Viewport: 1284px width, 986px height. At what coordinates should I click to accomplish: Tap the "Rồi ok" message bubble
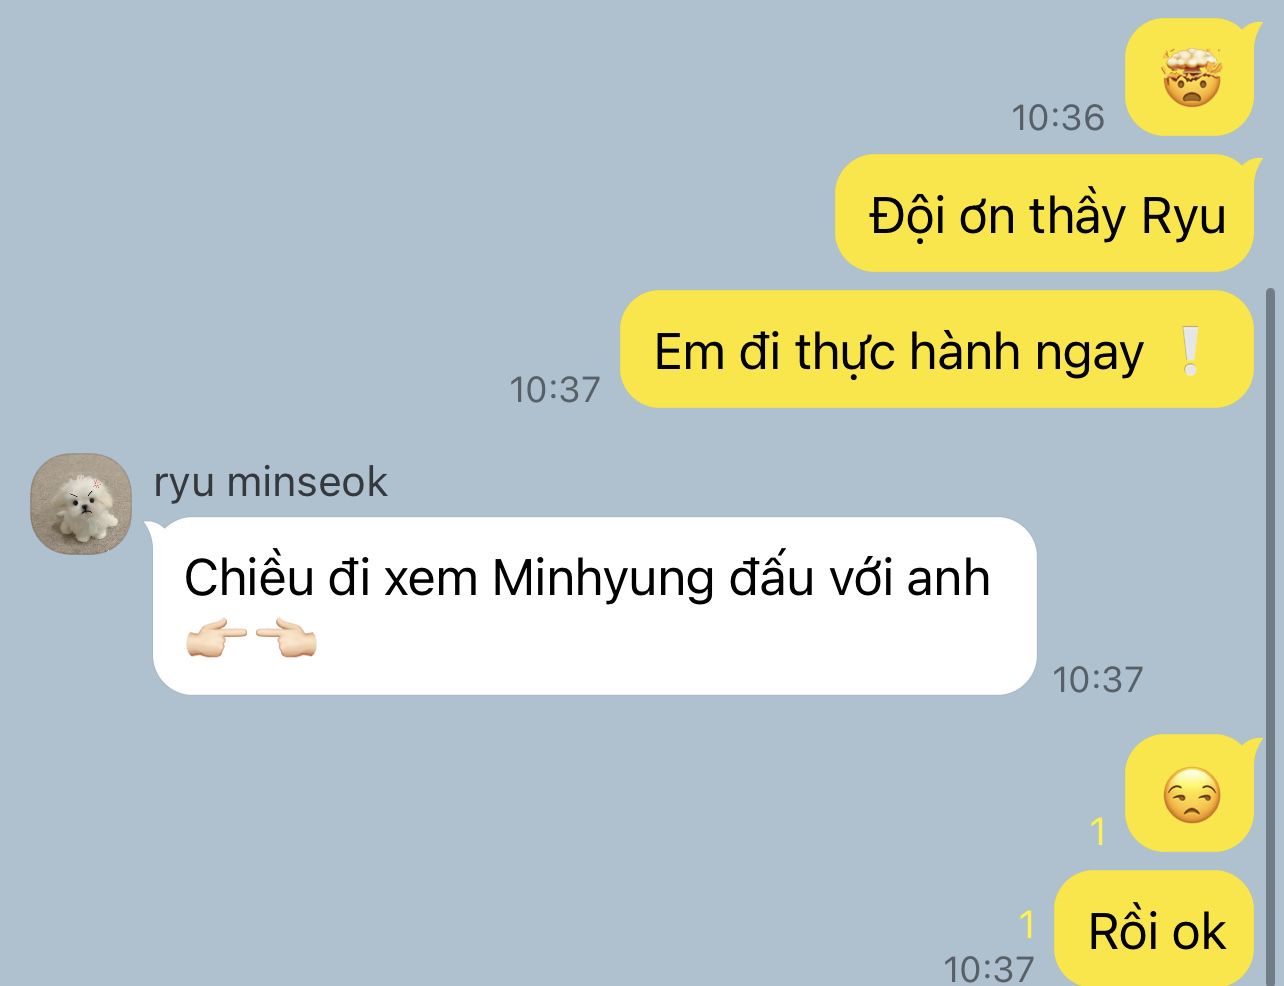1155,930
